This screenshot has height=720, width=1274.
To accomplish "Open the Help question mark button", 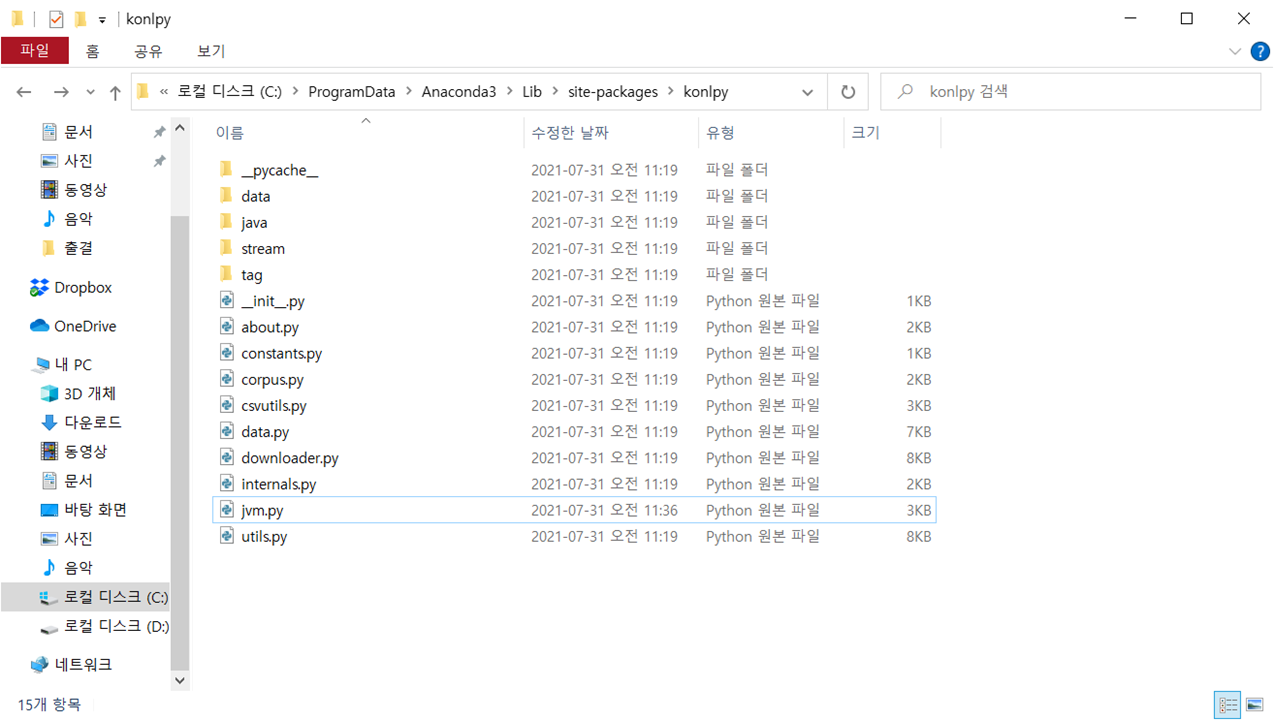I will tap(1260, 51).
